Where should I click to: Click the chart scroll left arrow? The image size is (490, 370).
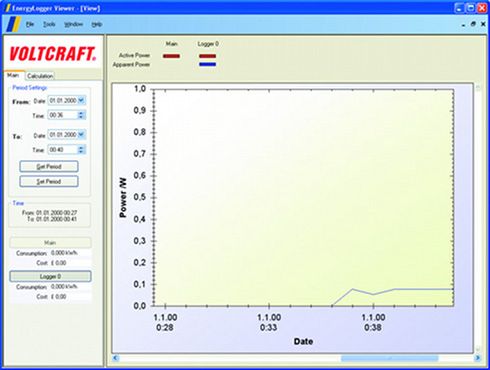[x=116, y=358]
